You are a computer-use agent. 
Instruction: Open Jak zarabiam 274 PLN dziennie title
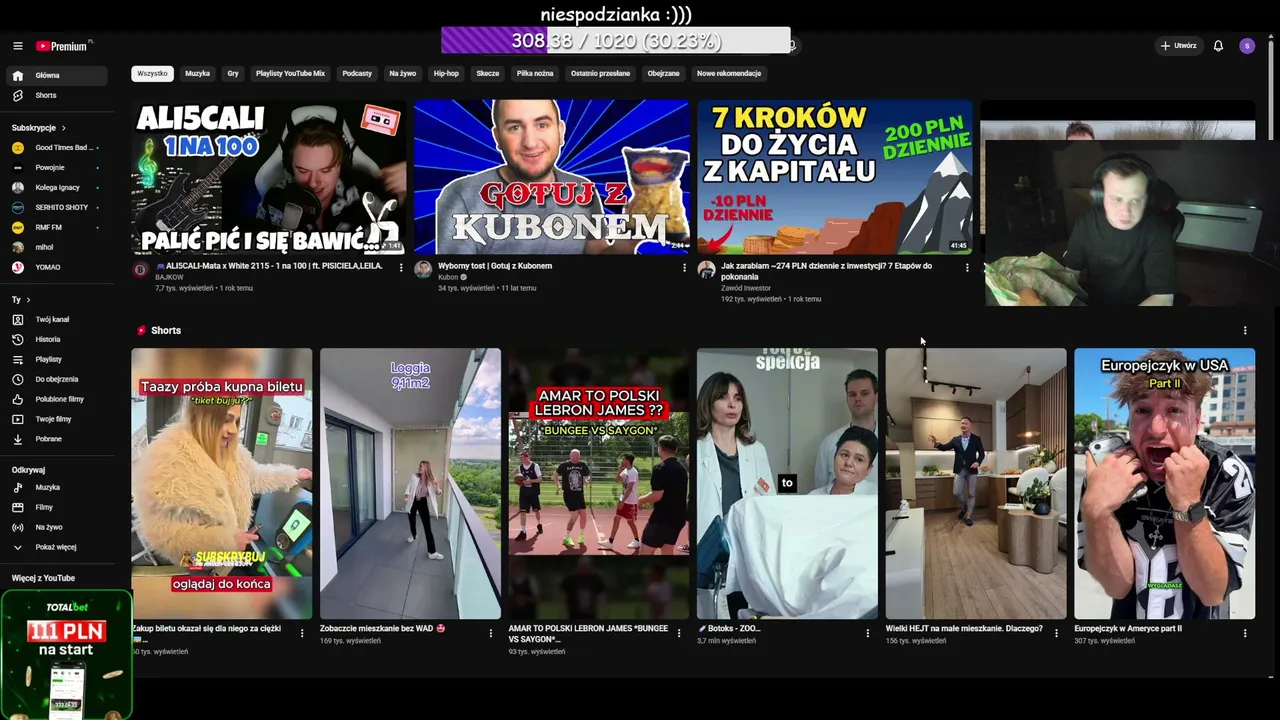click(x=826, y=271)
